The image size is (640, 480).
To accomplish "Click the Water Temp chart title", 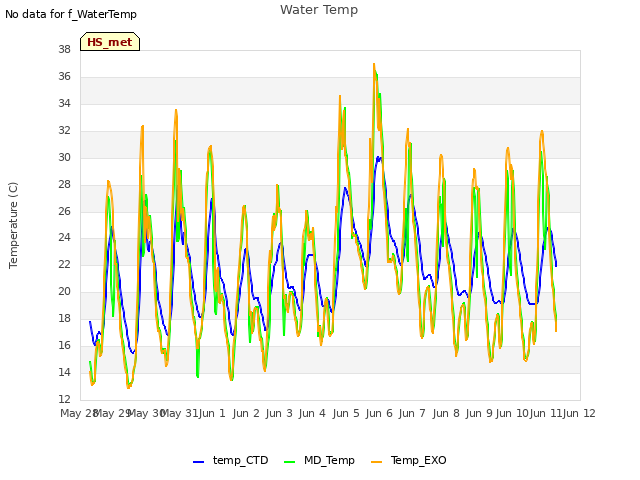I will click(x=319, y=10).
